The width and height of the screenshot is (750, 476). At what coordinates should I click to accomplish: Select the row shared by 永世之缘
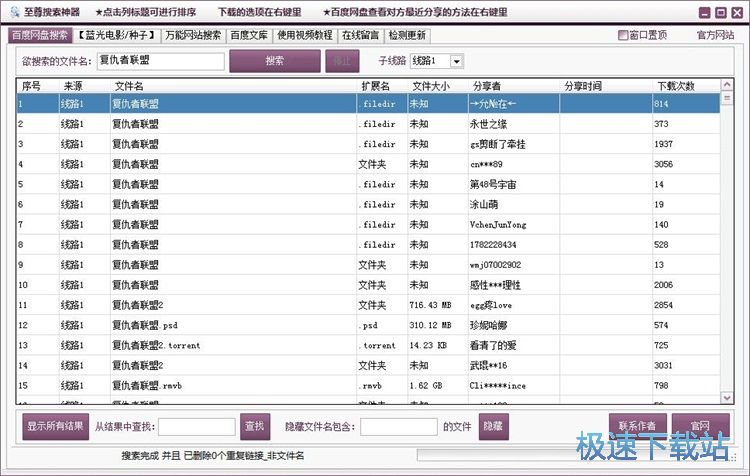pos(368,124)
